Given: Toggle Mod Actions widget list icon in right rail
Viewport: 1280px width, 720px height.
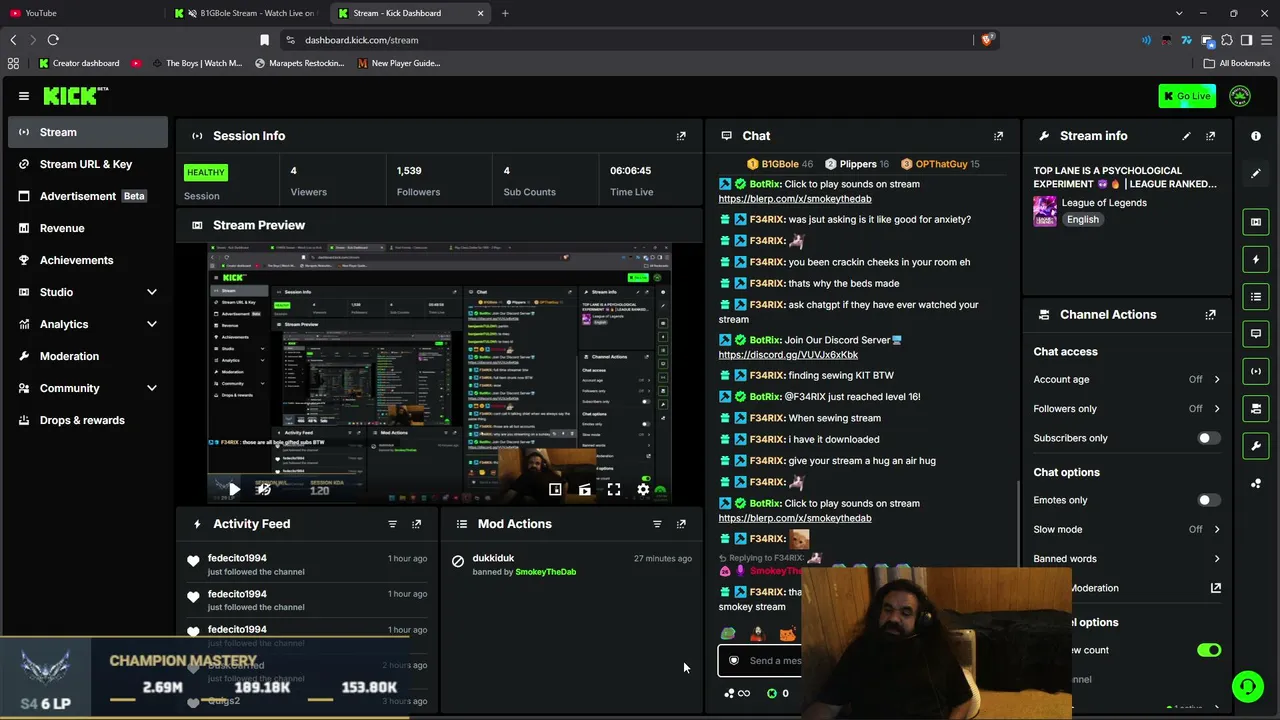Looking at the screenshot, I should [x=1256, y=297].
